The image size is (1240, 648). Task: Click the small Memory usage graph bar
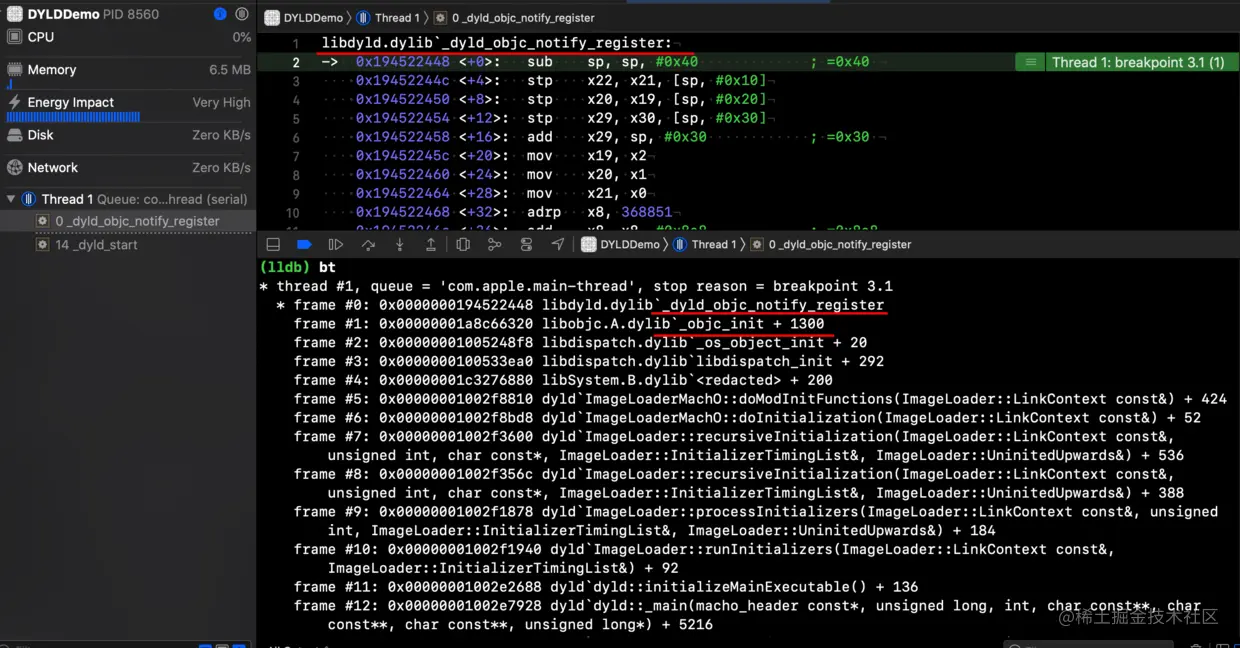click(10, 84)
